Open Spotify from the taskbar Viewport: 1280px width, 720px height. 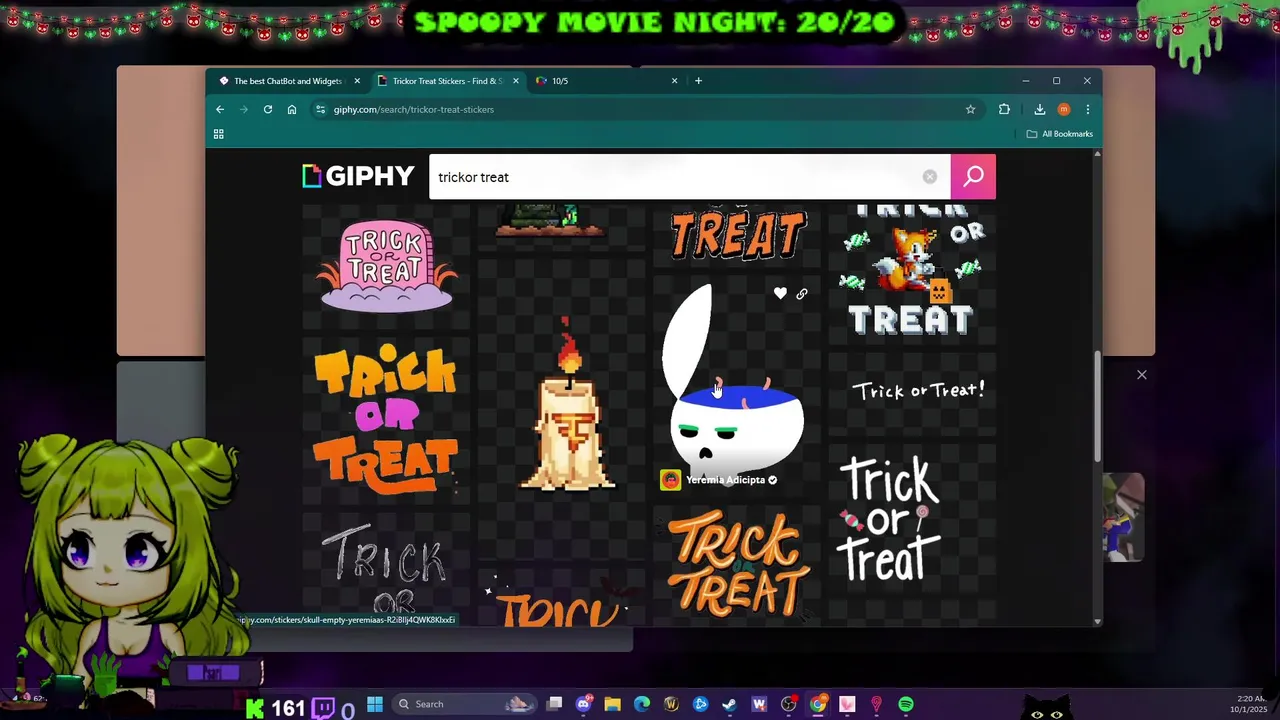[906, 704]
